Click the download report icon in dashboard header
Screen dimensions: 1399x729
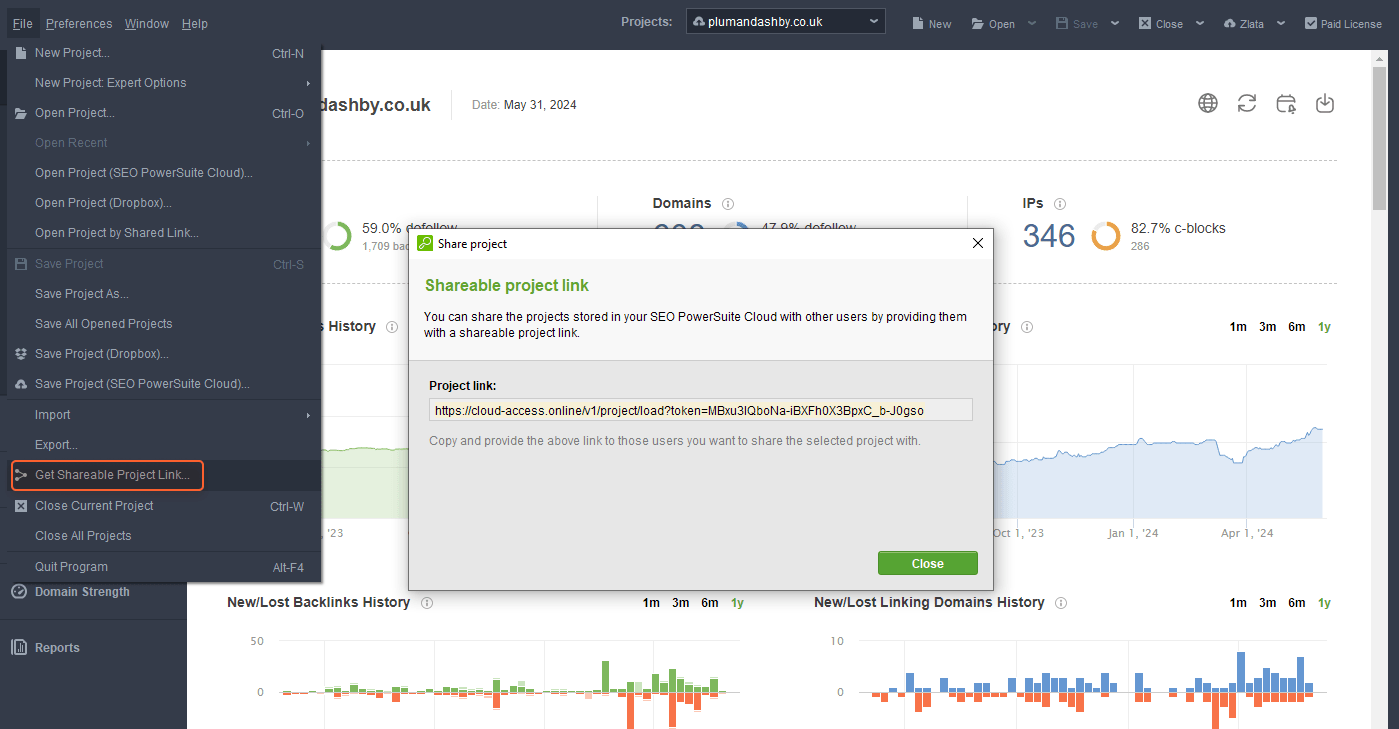pos(1325,103)
